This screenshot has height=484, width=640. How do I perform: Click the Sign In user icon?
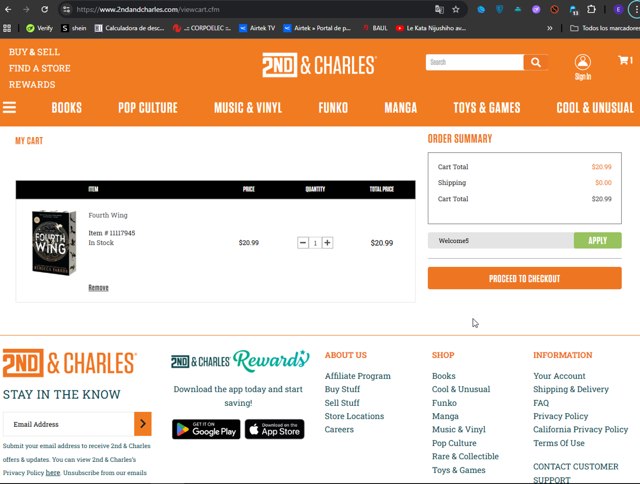point(582,67)
